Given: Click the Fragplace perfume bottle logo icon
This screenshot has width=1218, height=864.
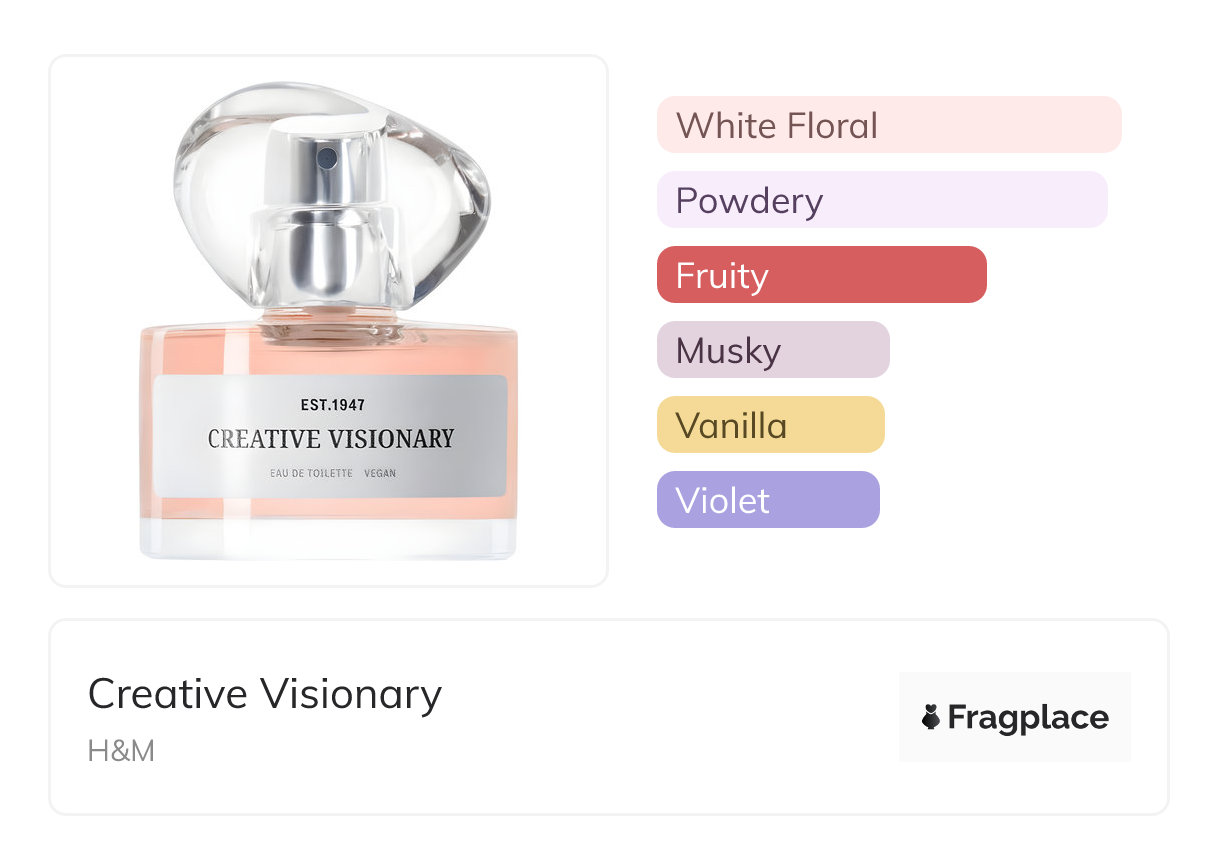Looking at the screenshot, I should tap(931, 717).
